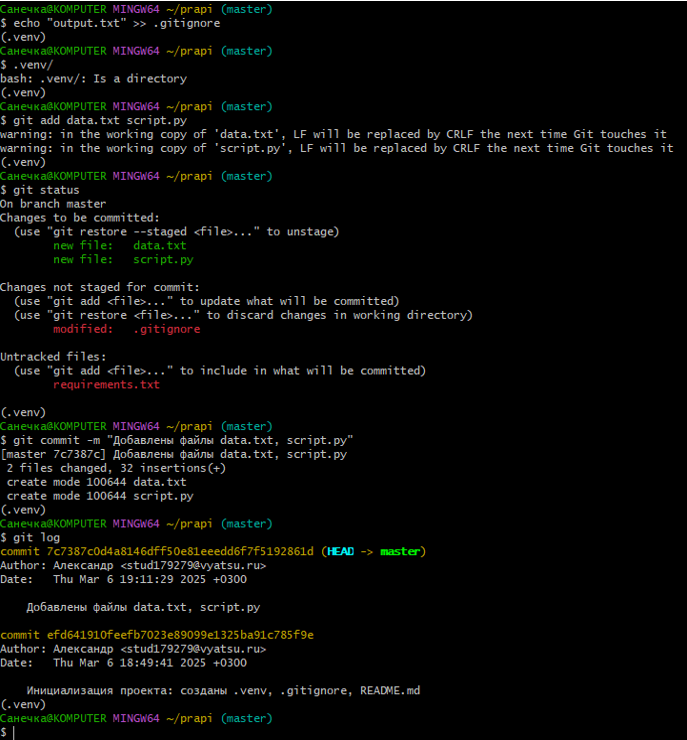Click the "HEAD -> master" ref label
The image size is (687, 740).
373,551
